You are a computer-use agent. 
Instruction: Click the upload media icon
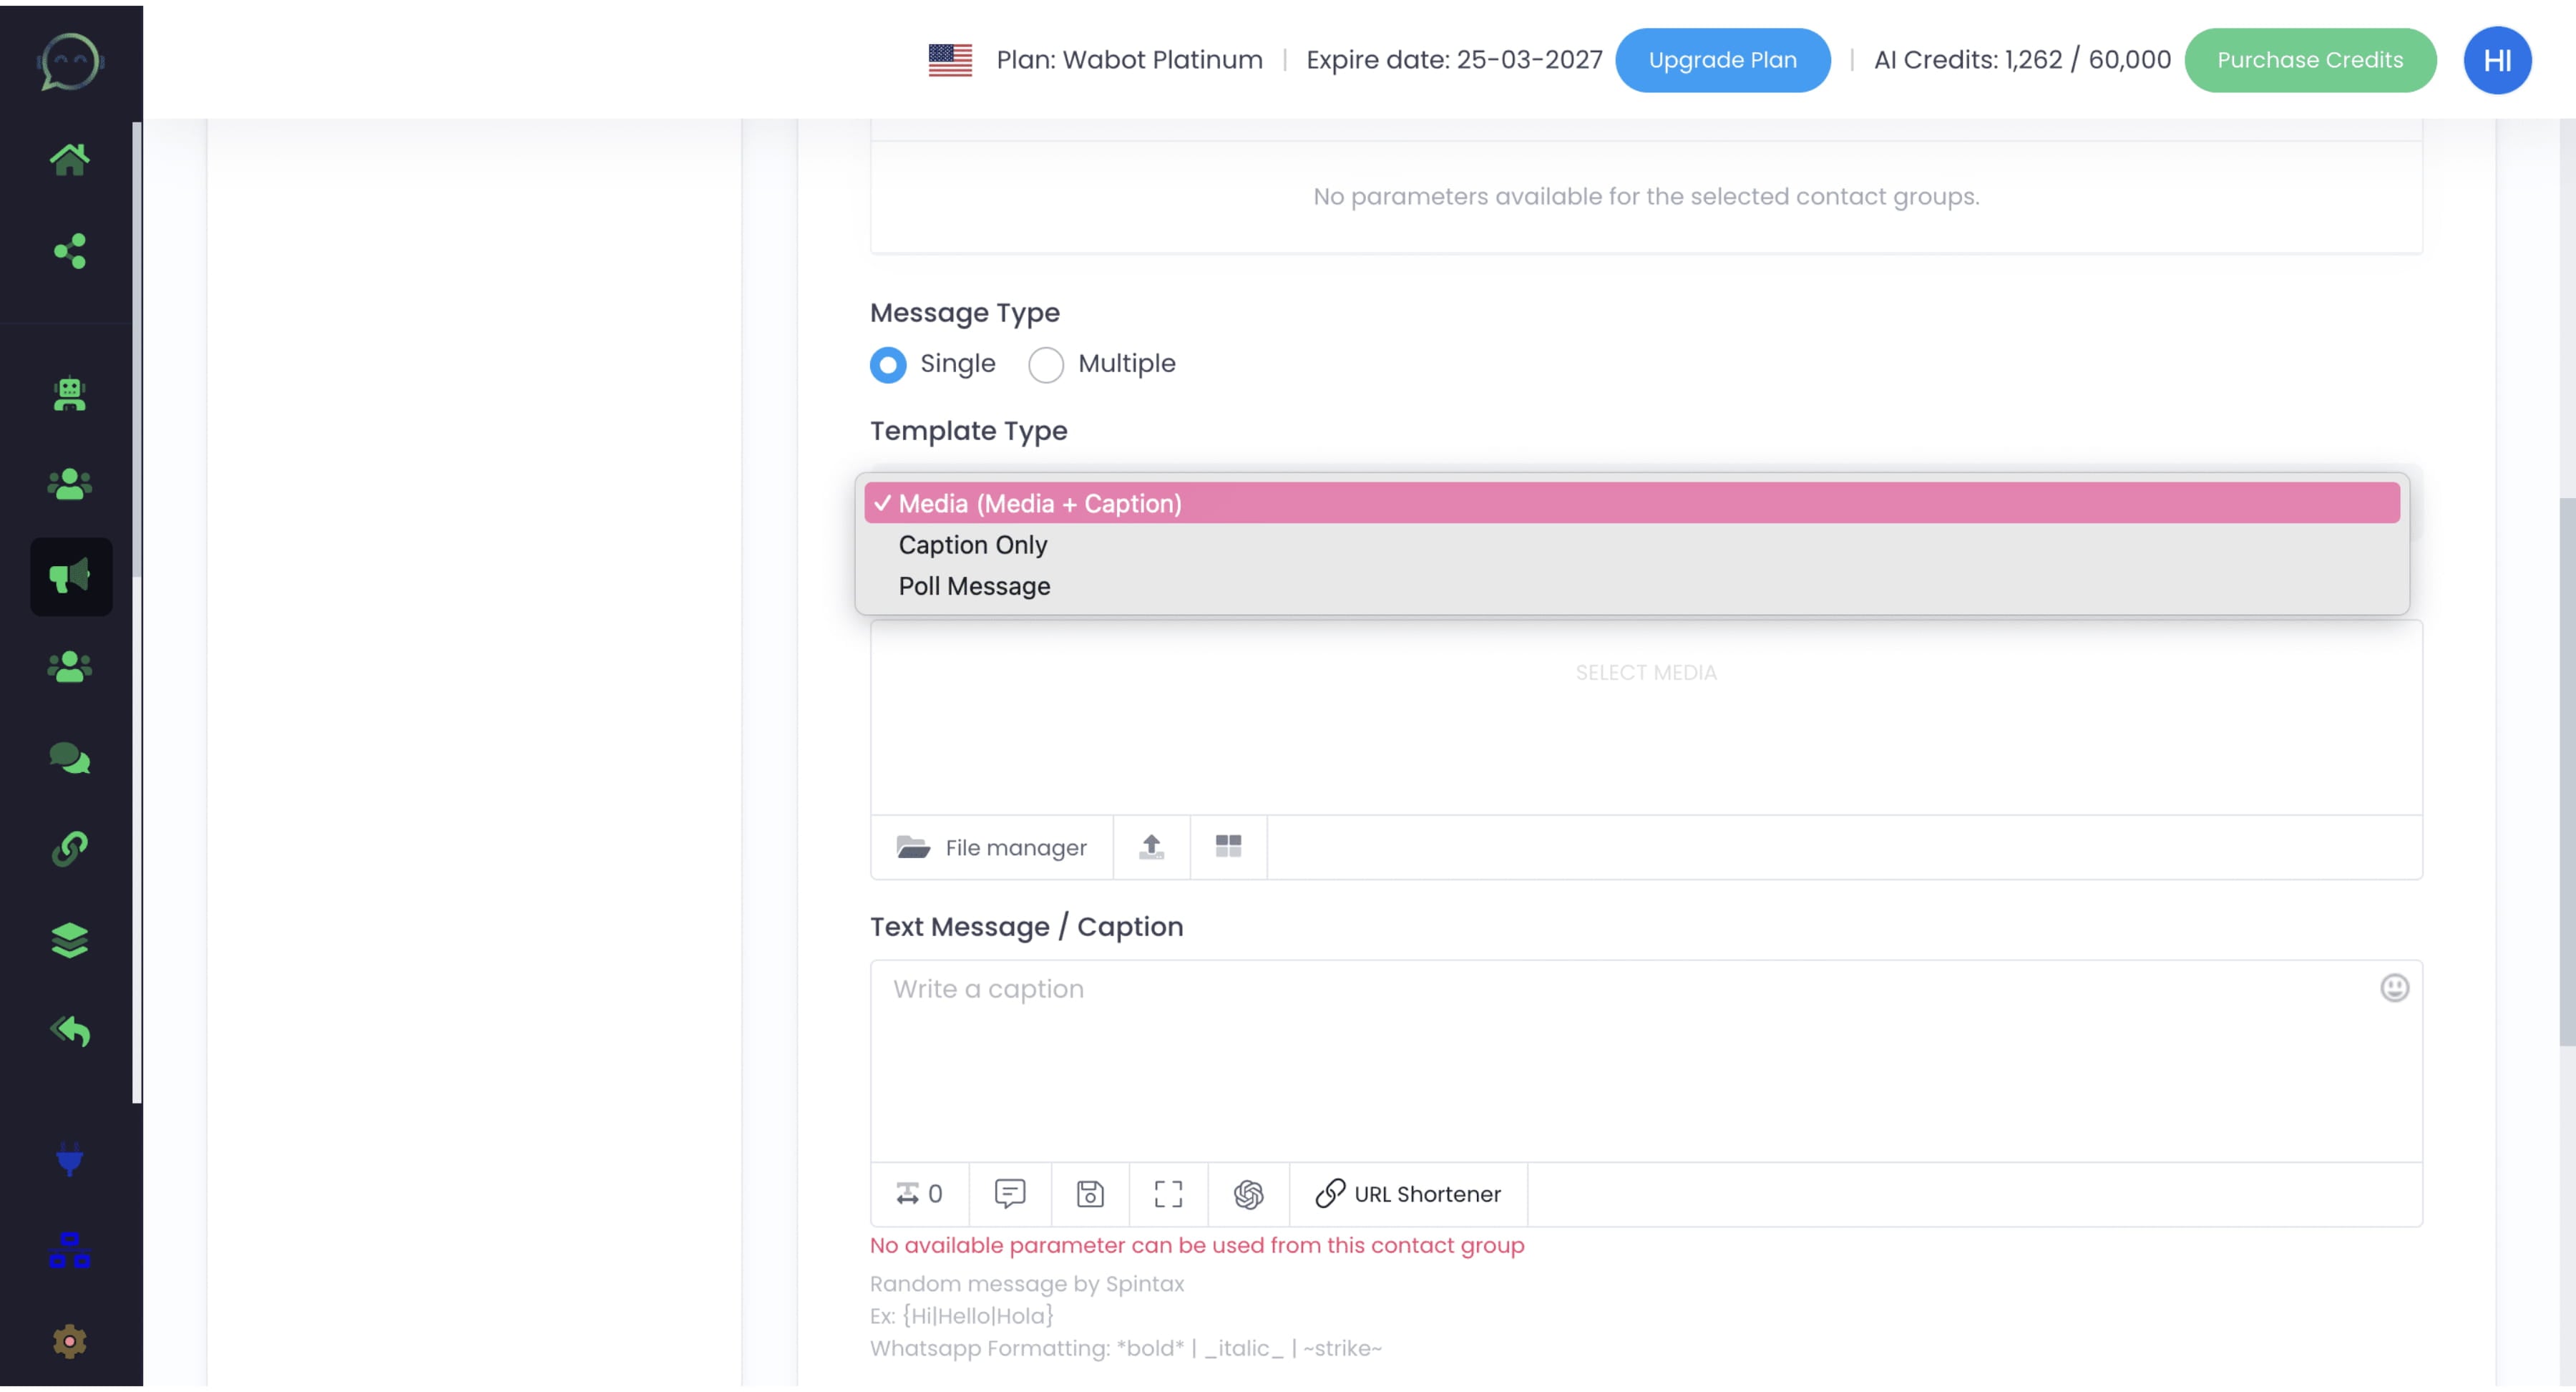coord(1151,847)
